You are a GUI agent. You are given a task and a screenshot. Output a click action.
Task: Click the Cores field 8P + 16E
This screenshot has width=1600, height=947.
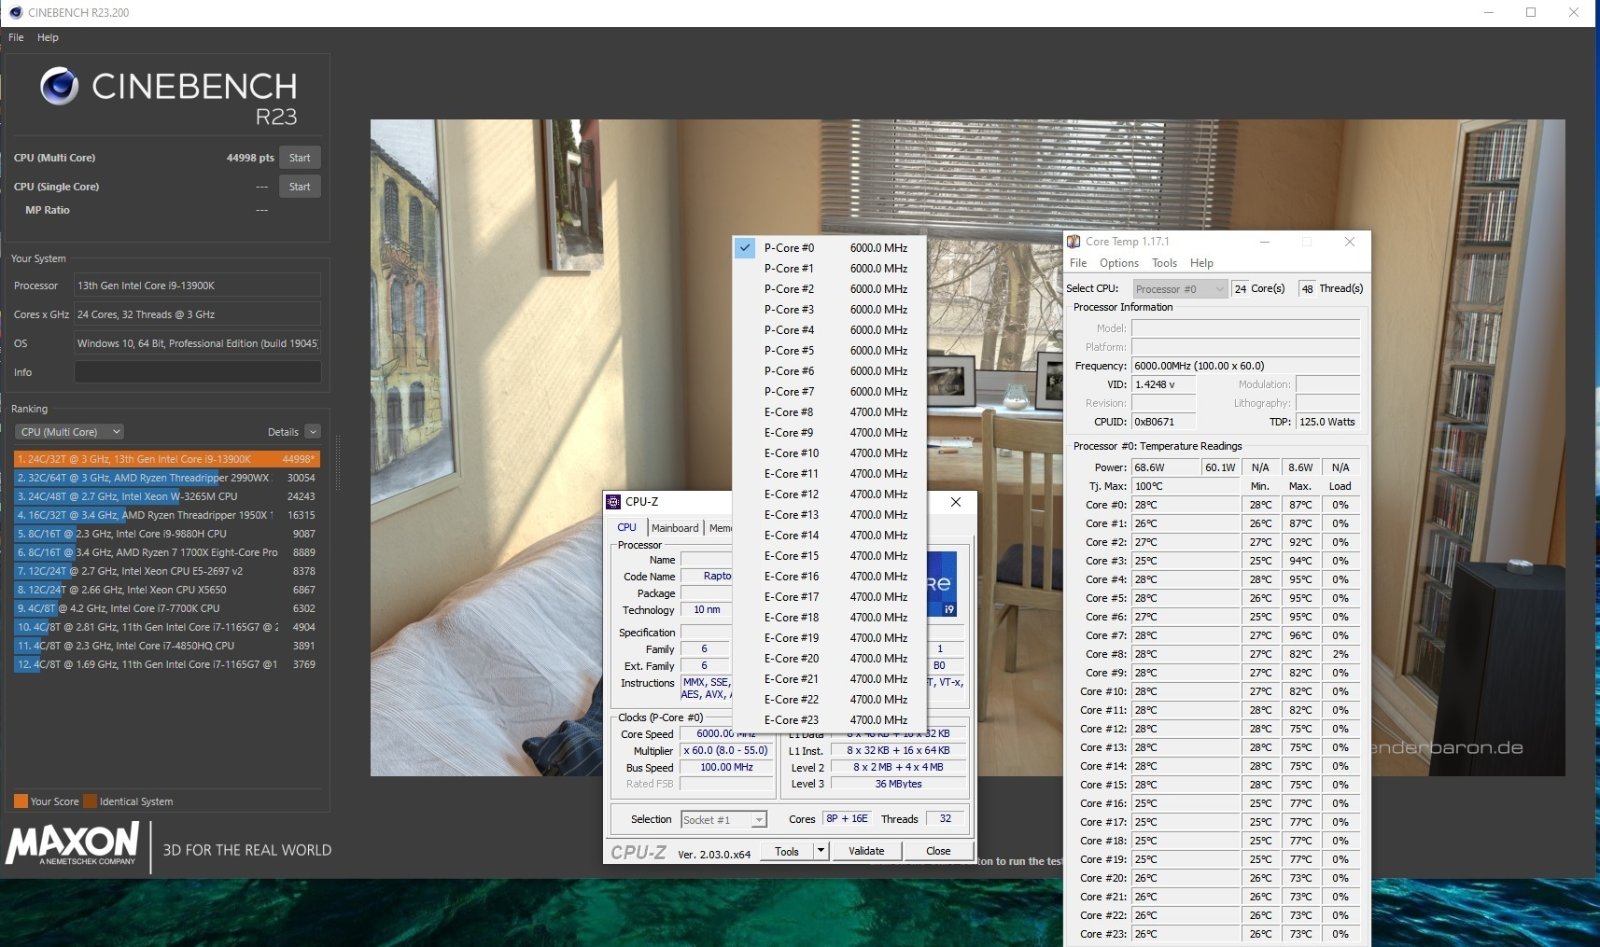tap(846, 819)
